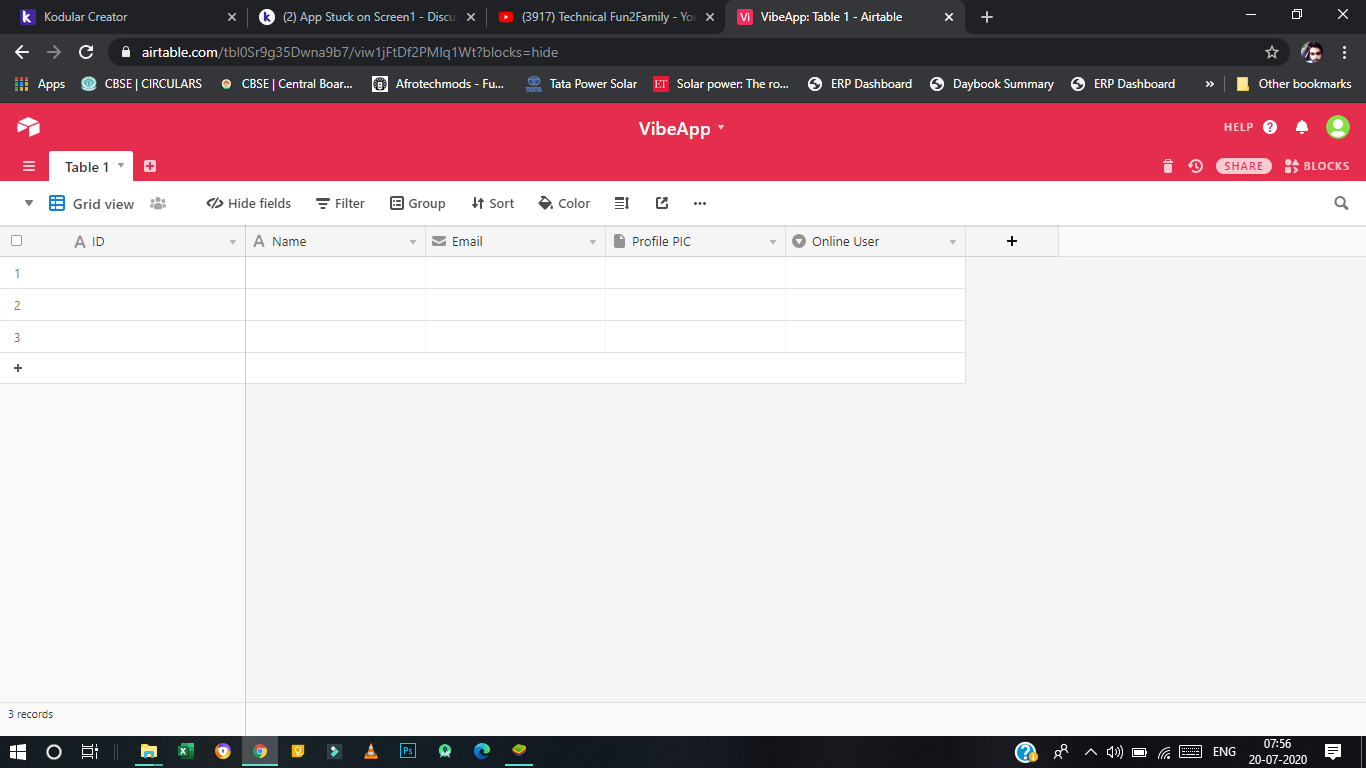Select row number 2

pos(17,305)
